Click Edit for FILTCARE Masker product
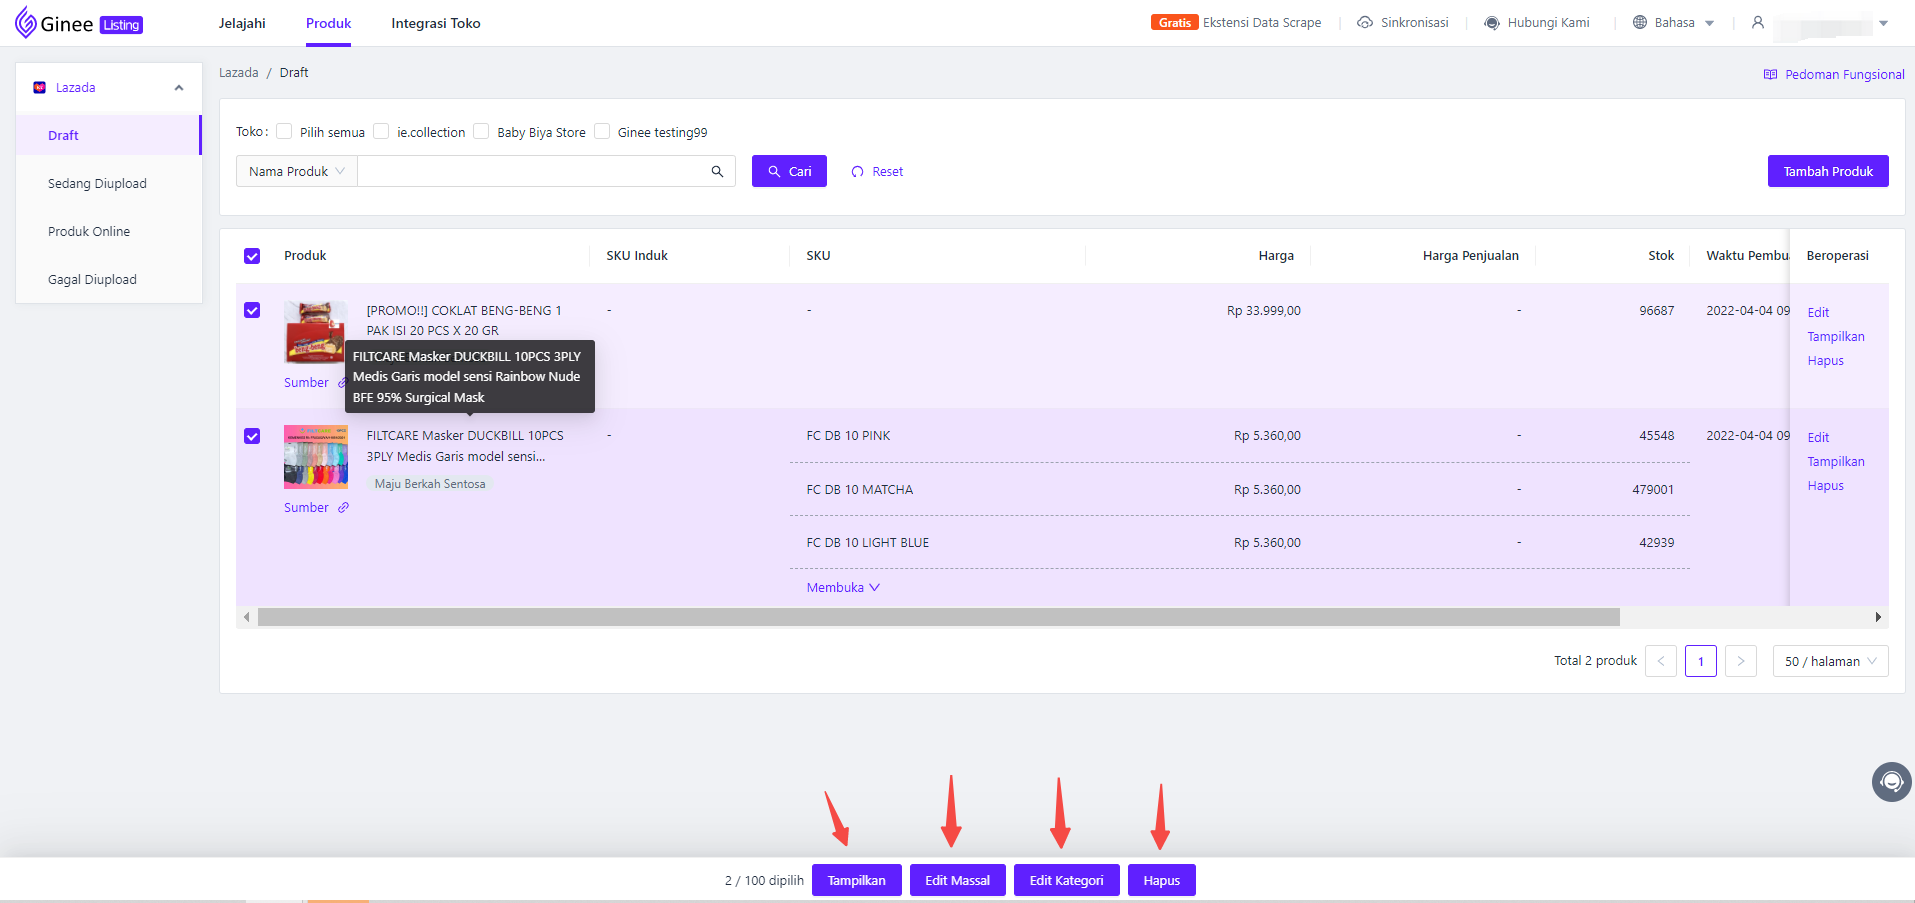 coord(1818,437)
